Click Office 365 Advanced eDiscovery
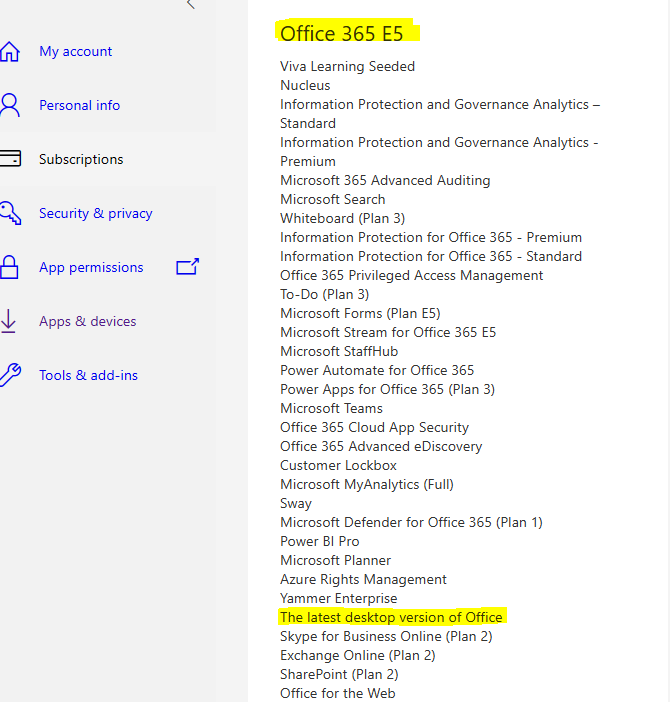 [x=381, y=446]
